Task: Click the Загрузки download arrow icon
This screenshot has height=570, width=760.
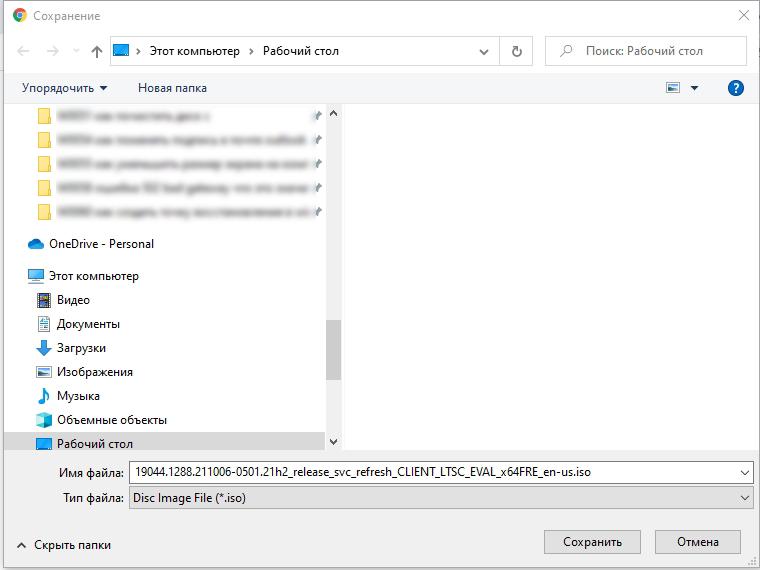Action: click(44, 348)
